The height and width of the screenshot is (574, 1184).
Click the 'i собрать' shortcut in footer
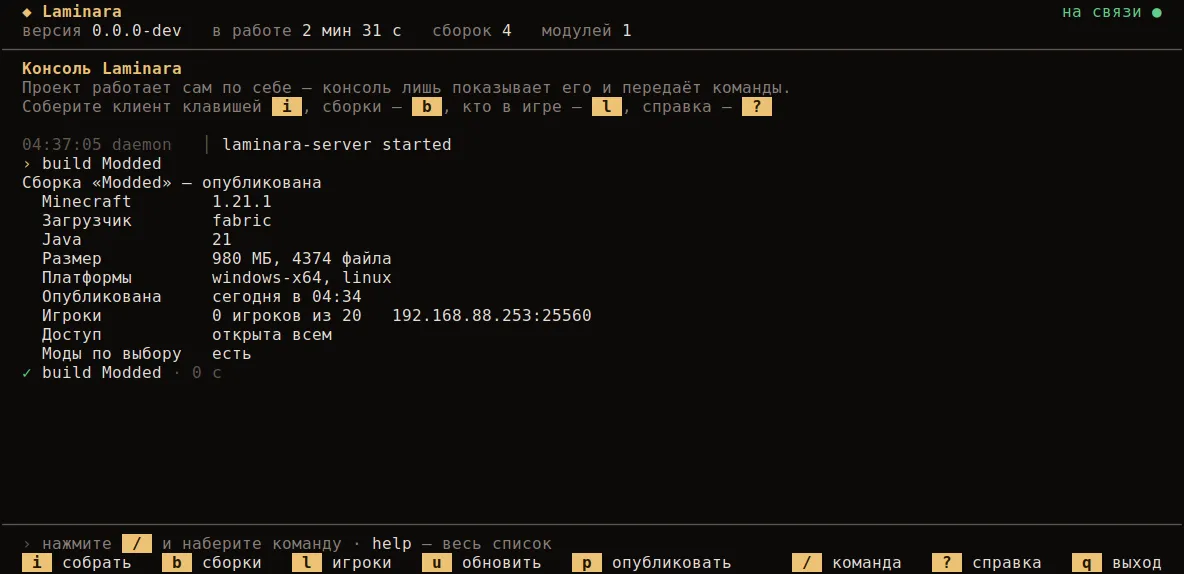76,563
